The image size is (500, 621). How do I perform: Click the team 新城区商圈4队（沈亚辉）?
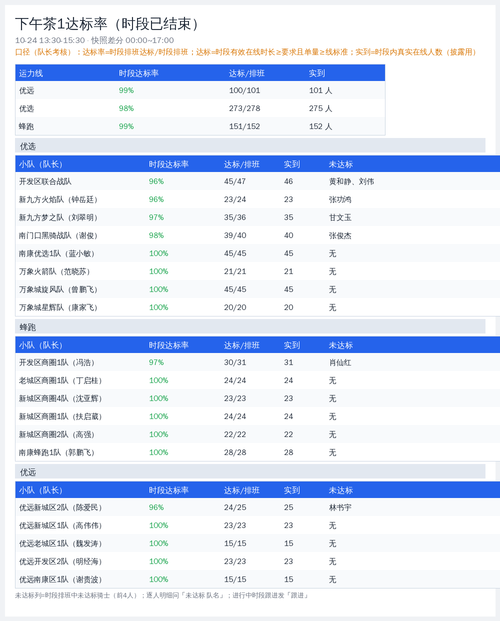(61, 398)
